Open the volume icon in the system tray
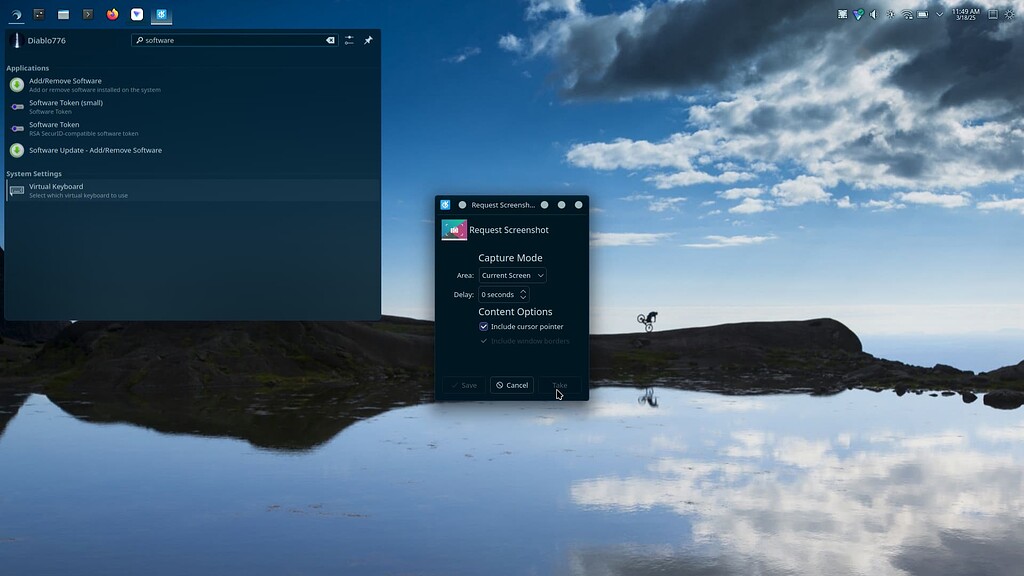The width and height of the screenshot is (1024, 576). coord(873,14)
